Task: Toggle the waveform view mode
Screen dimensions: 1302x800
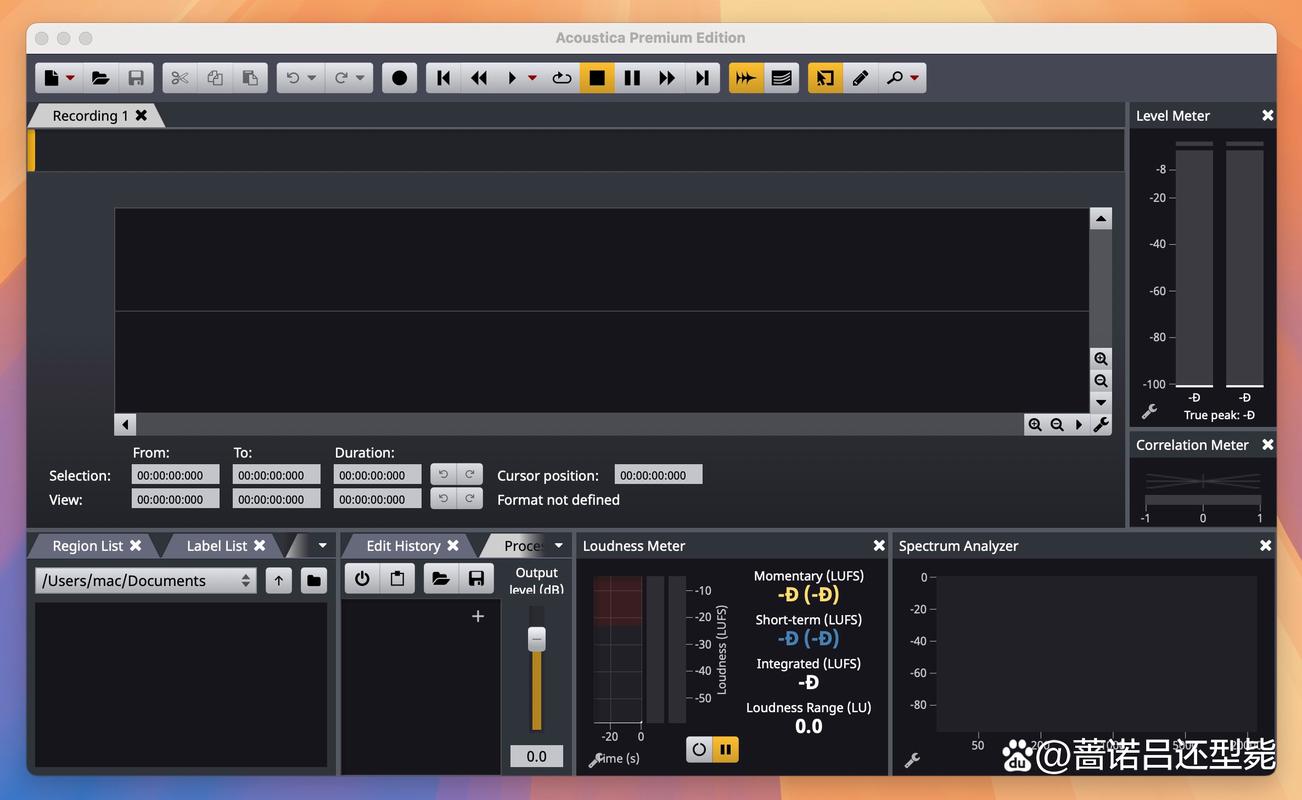Action: [x=746, y=78]
